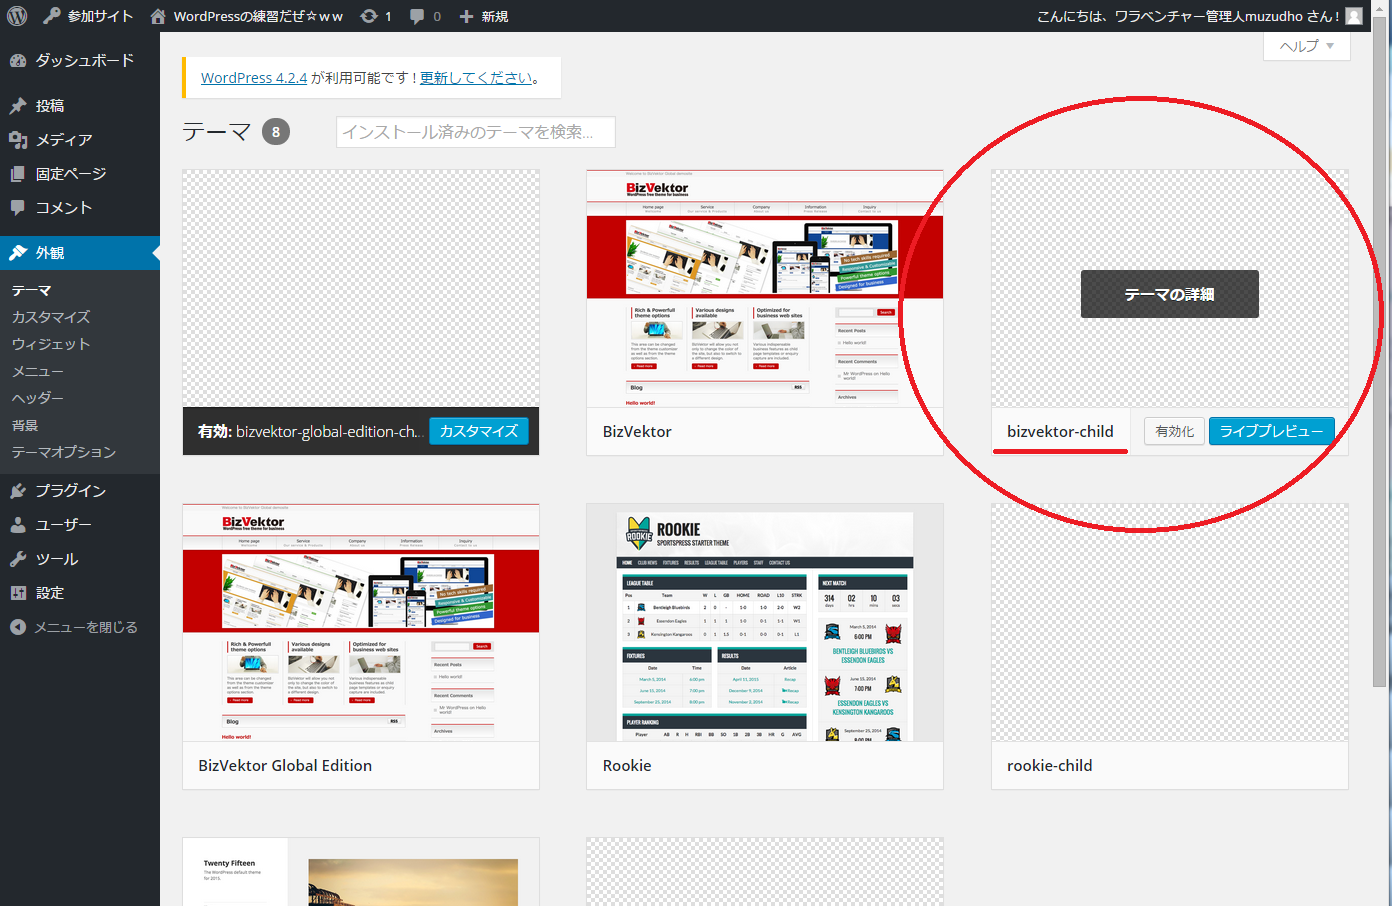Click the theme count badge 8
The width and height of the screenshot is (1392, 906).
pos(276,132)
